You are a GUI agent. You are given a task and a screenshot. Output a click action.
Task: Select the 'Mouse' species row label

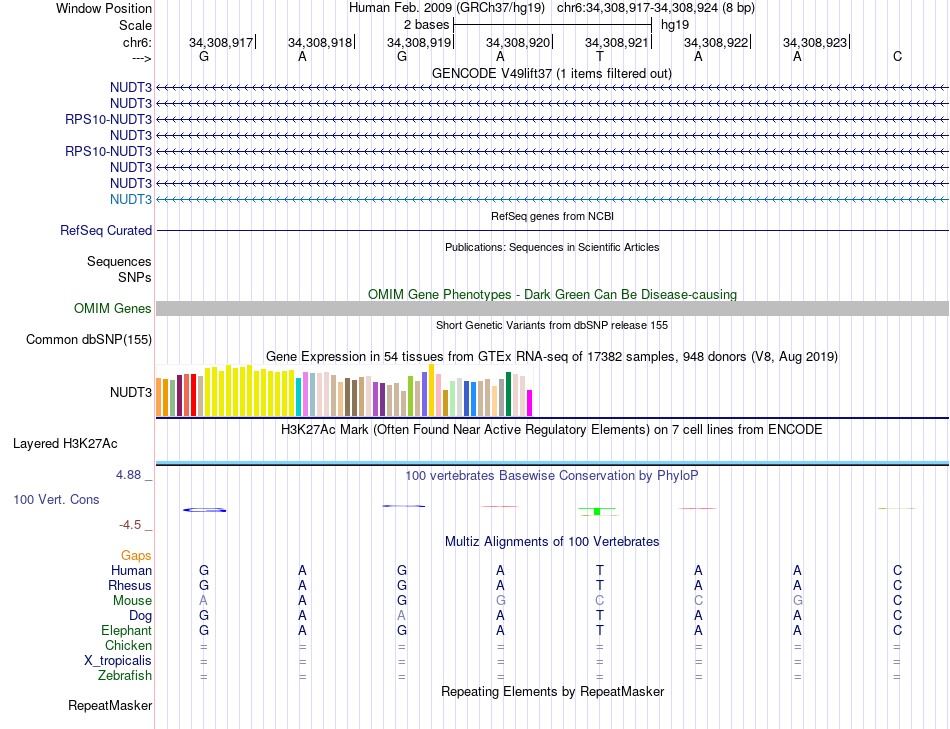point(132,601)
